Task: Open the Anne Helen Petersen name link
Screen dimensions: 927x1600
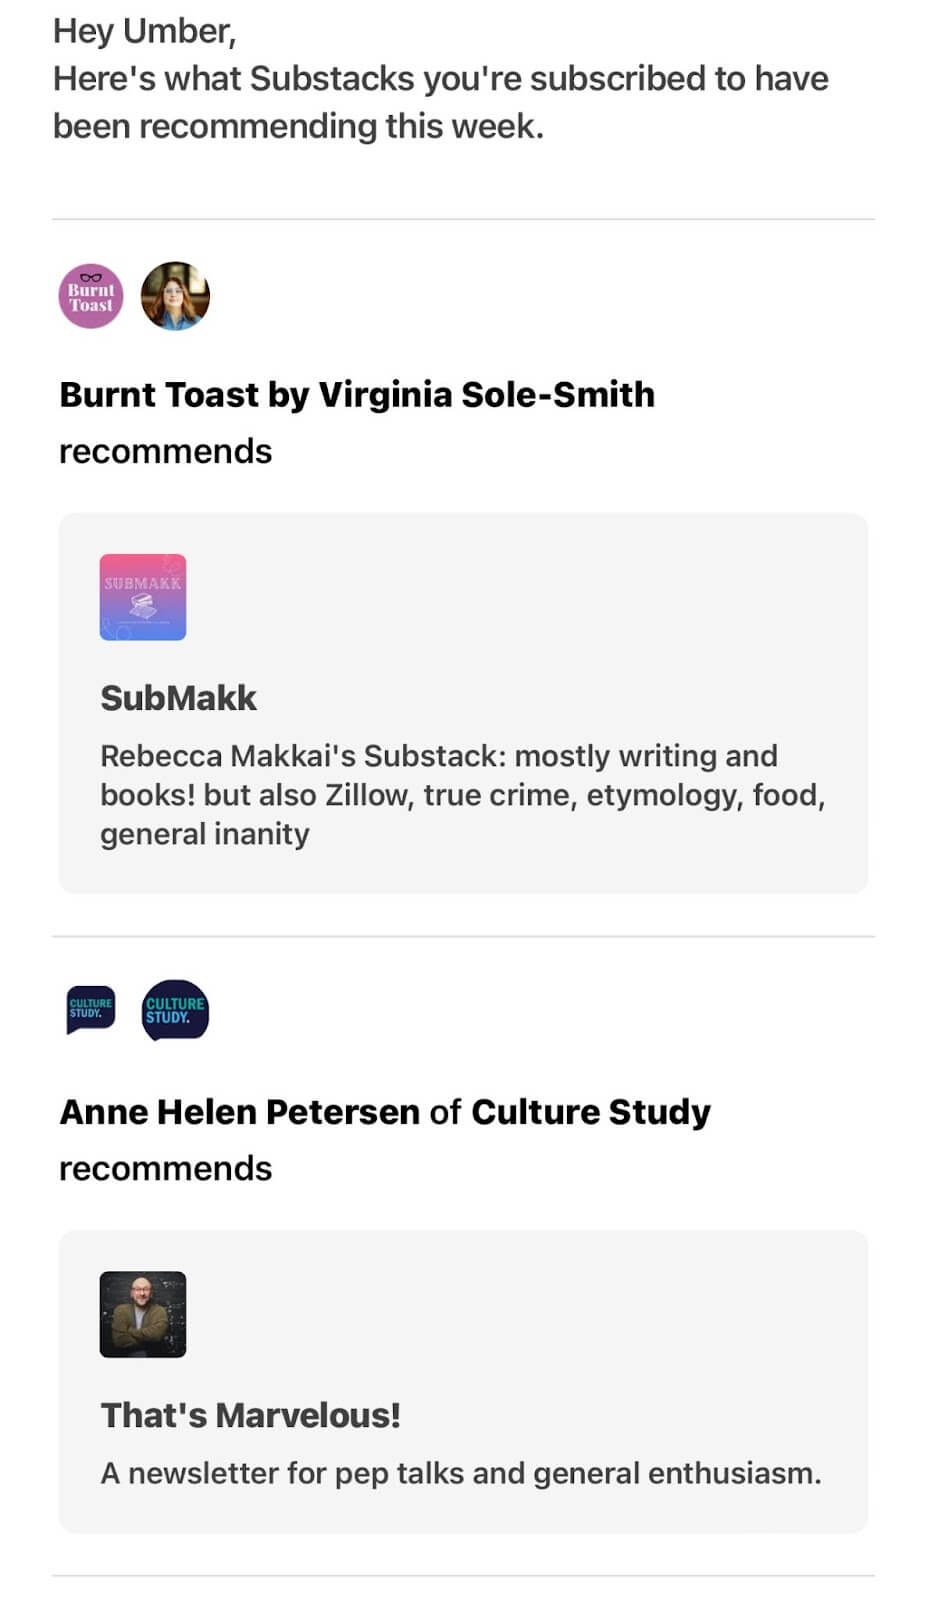Action: pos(240,1112)
